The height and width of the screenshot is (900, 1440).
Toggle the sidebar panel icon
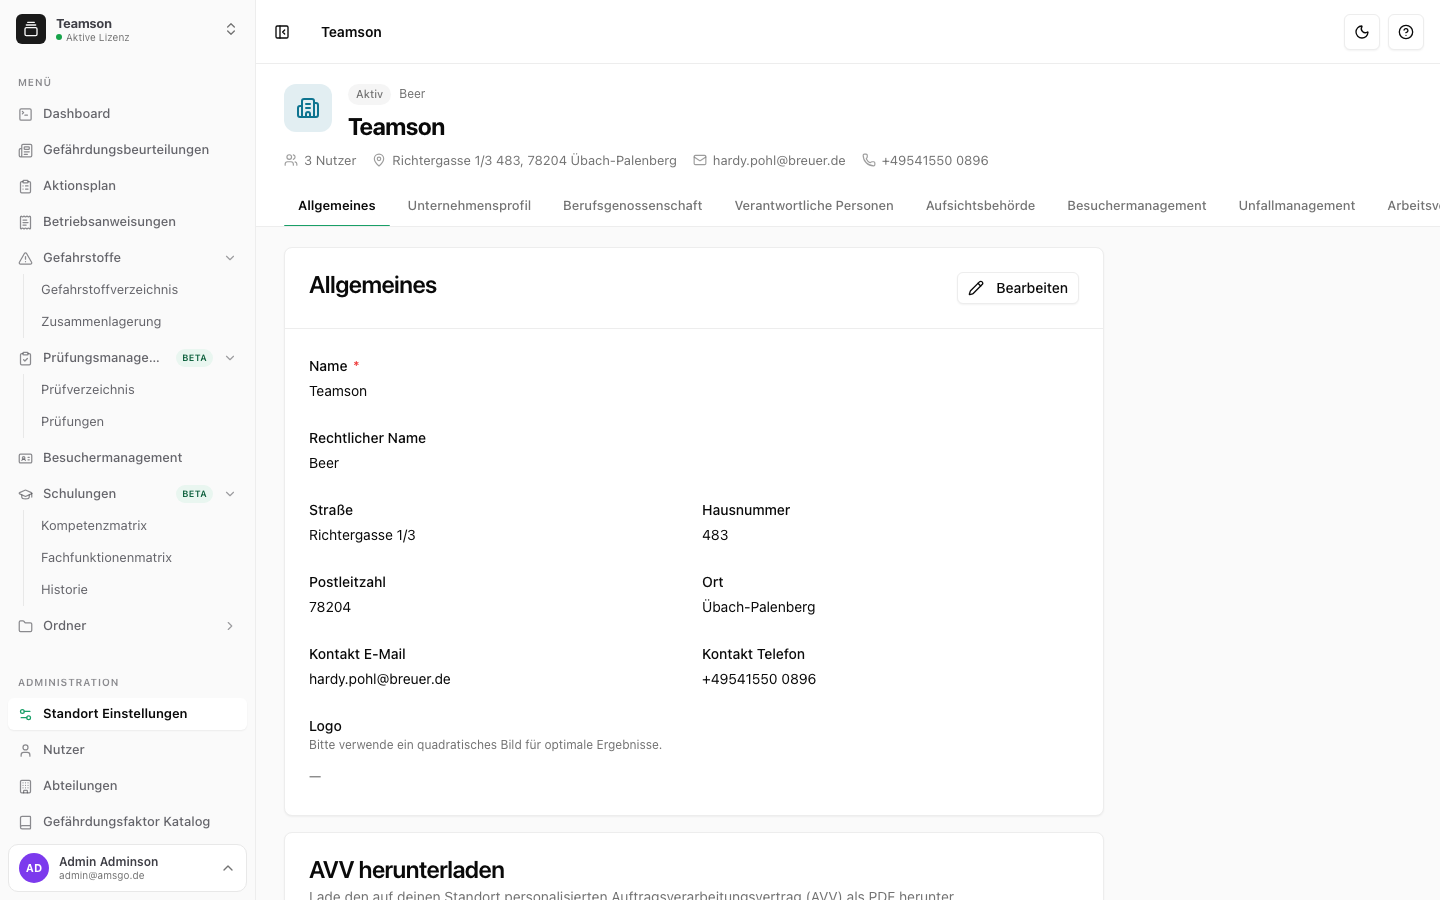[x=282, y=32]
